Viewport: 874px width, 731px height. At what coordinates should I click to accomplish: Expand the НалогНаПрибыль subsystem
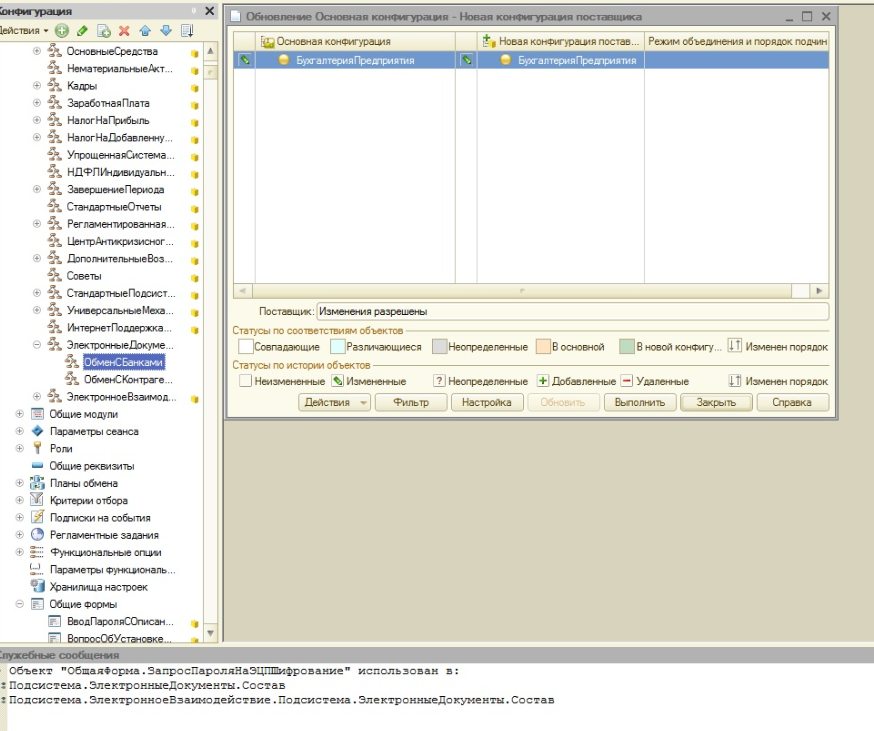pyautogui.click(x=37, y=120)
